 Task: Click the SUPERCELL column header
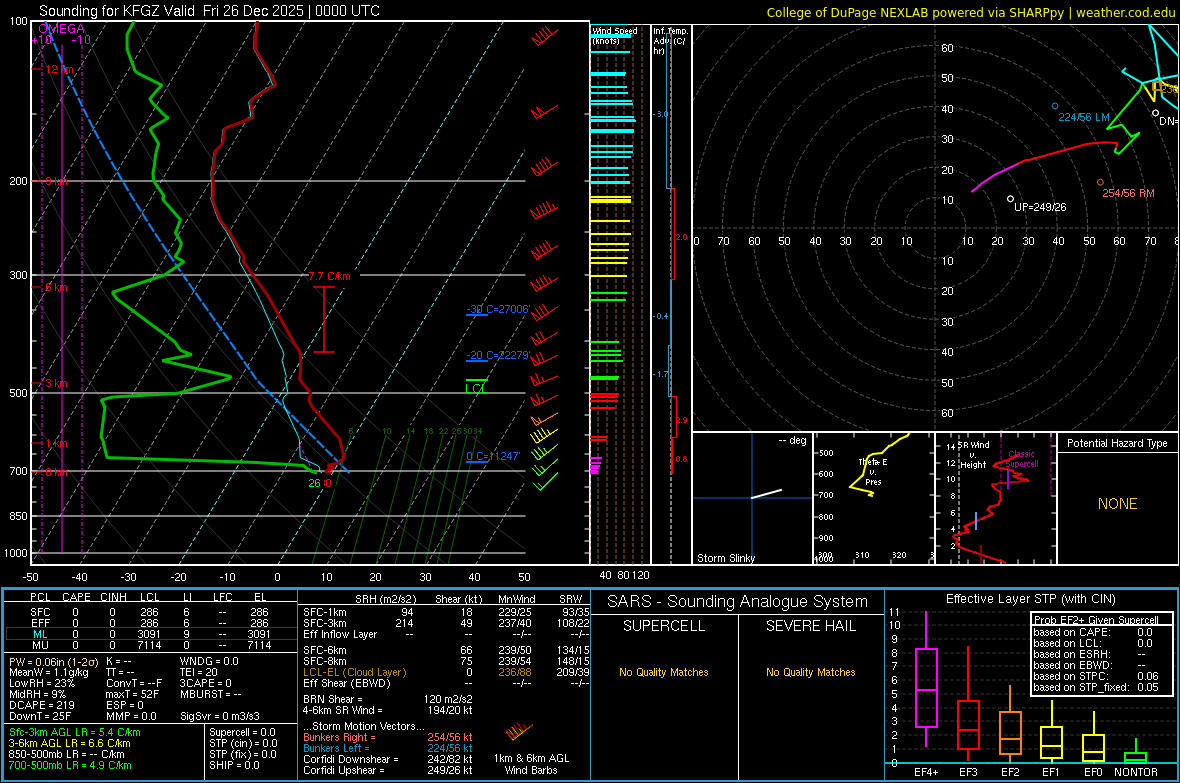coord(664,626)
